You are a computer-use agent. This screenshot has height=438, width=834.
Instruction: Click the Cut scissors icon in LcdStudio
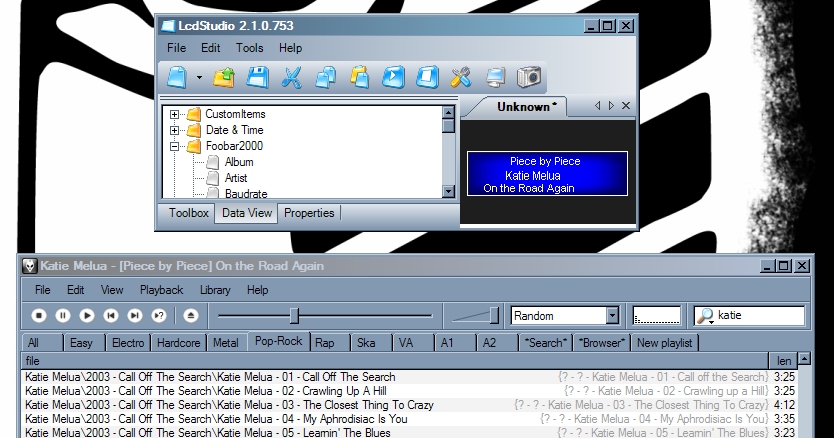tap(291, 77)
